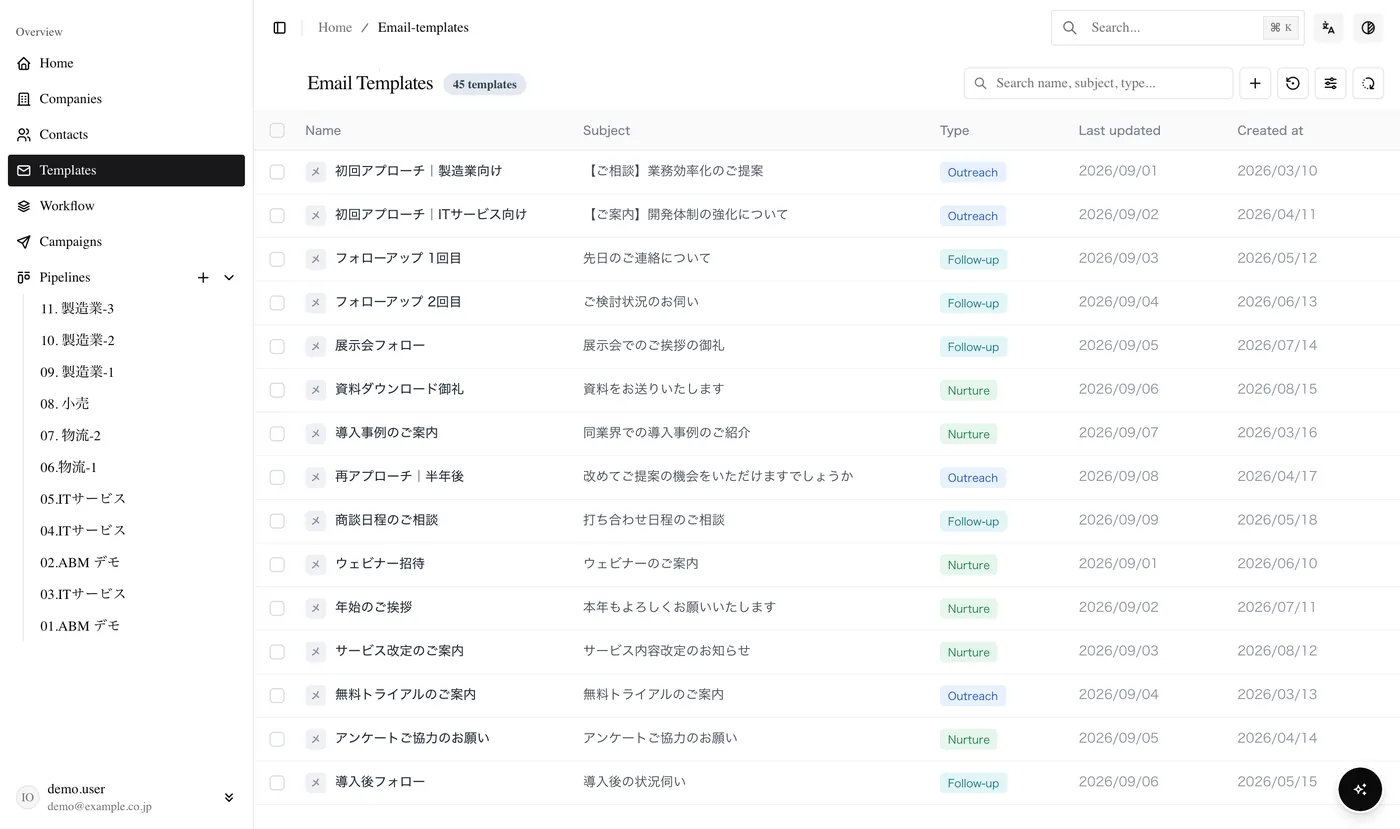
Task: Open the Templates sidebar item
Action: point(126,170)
